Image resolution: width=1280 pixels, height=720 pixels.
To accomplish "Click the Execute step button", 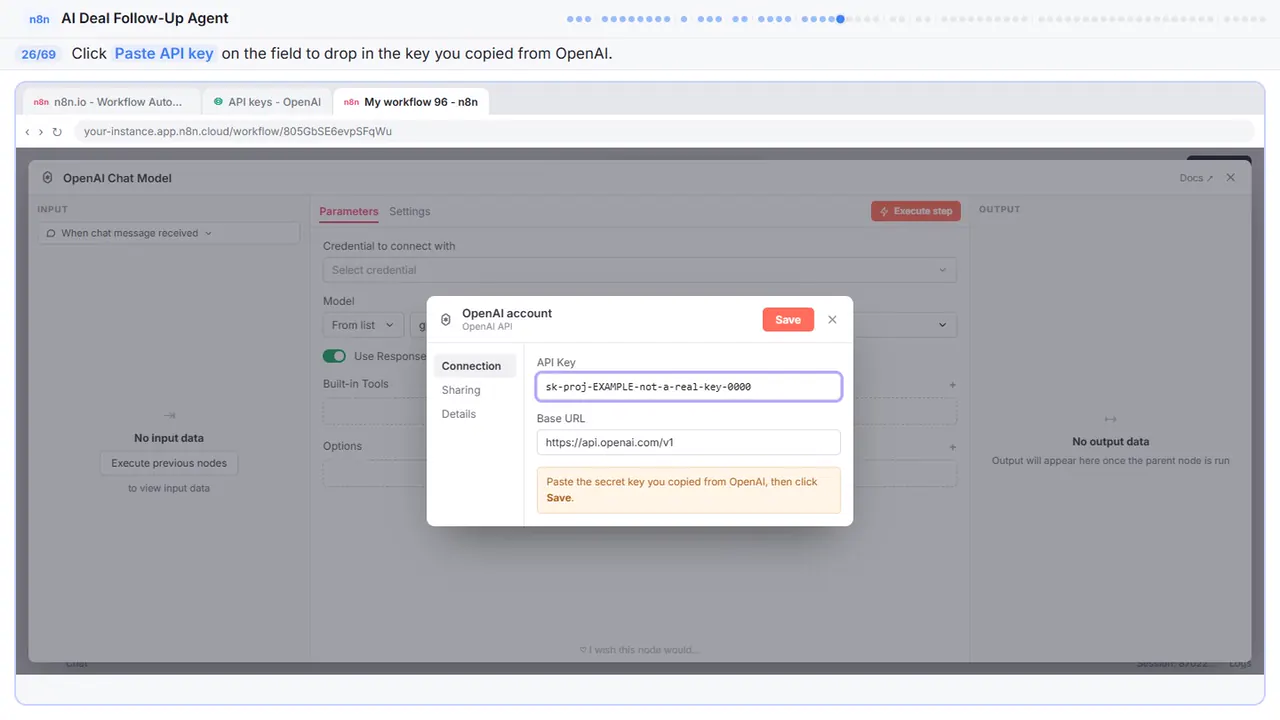I will [x=916, y=211].
